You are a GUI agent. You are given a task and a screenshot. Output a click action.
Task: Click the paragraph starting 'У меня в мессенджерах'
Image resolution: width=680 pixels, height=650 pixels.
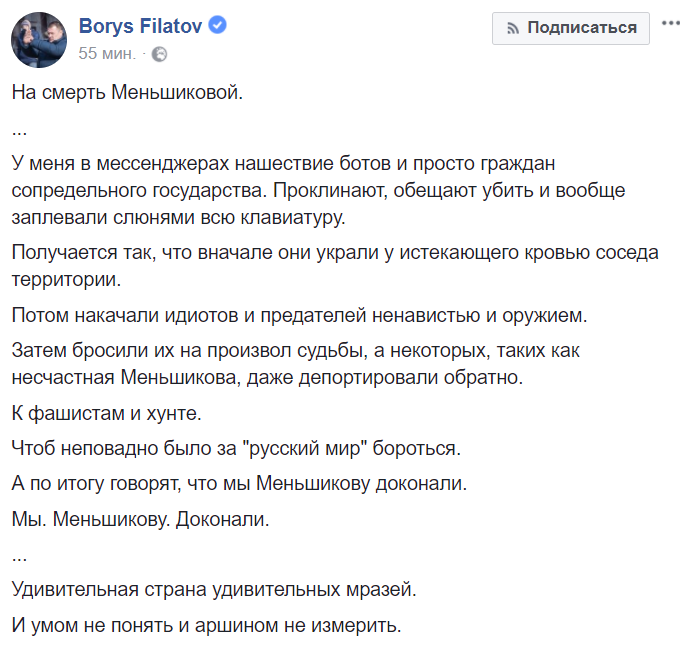point(319,190)
